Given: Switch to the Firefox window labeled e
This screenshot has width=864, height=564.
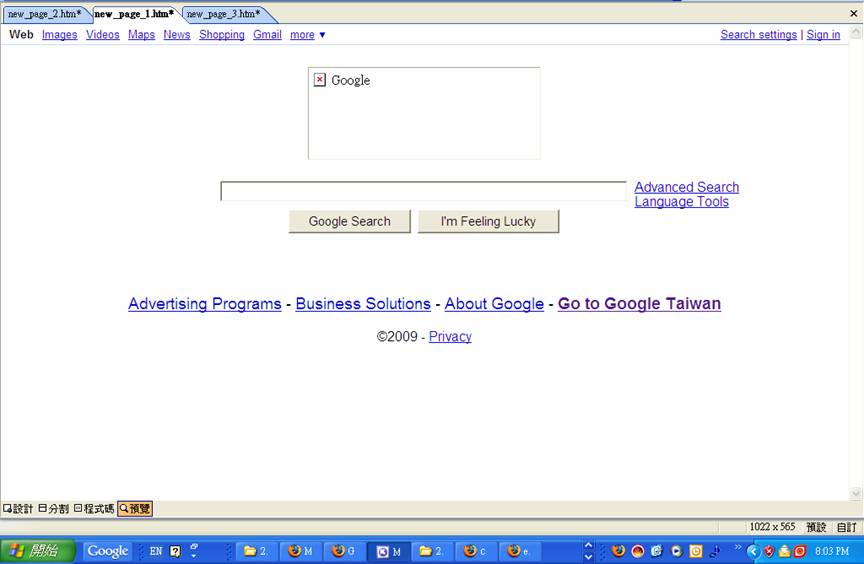Looking at the screenshot, I should tap(519, 551).
